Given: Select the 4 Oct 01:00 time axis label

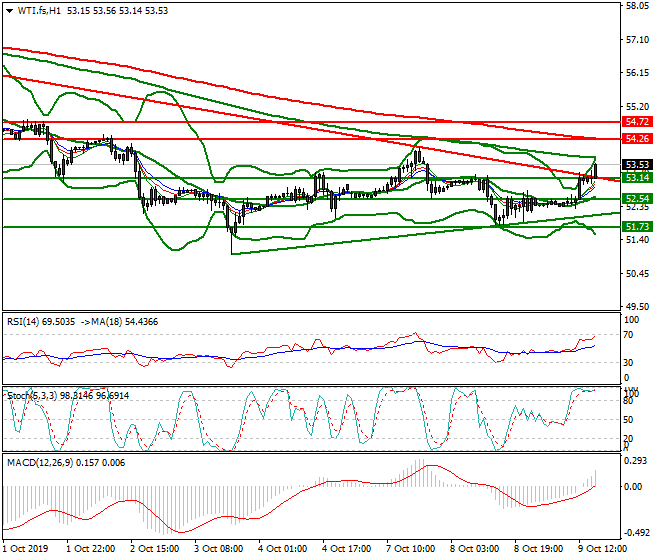Looking at the screenshot, I should click(x=282, y=549).
